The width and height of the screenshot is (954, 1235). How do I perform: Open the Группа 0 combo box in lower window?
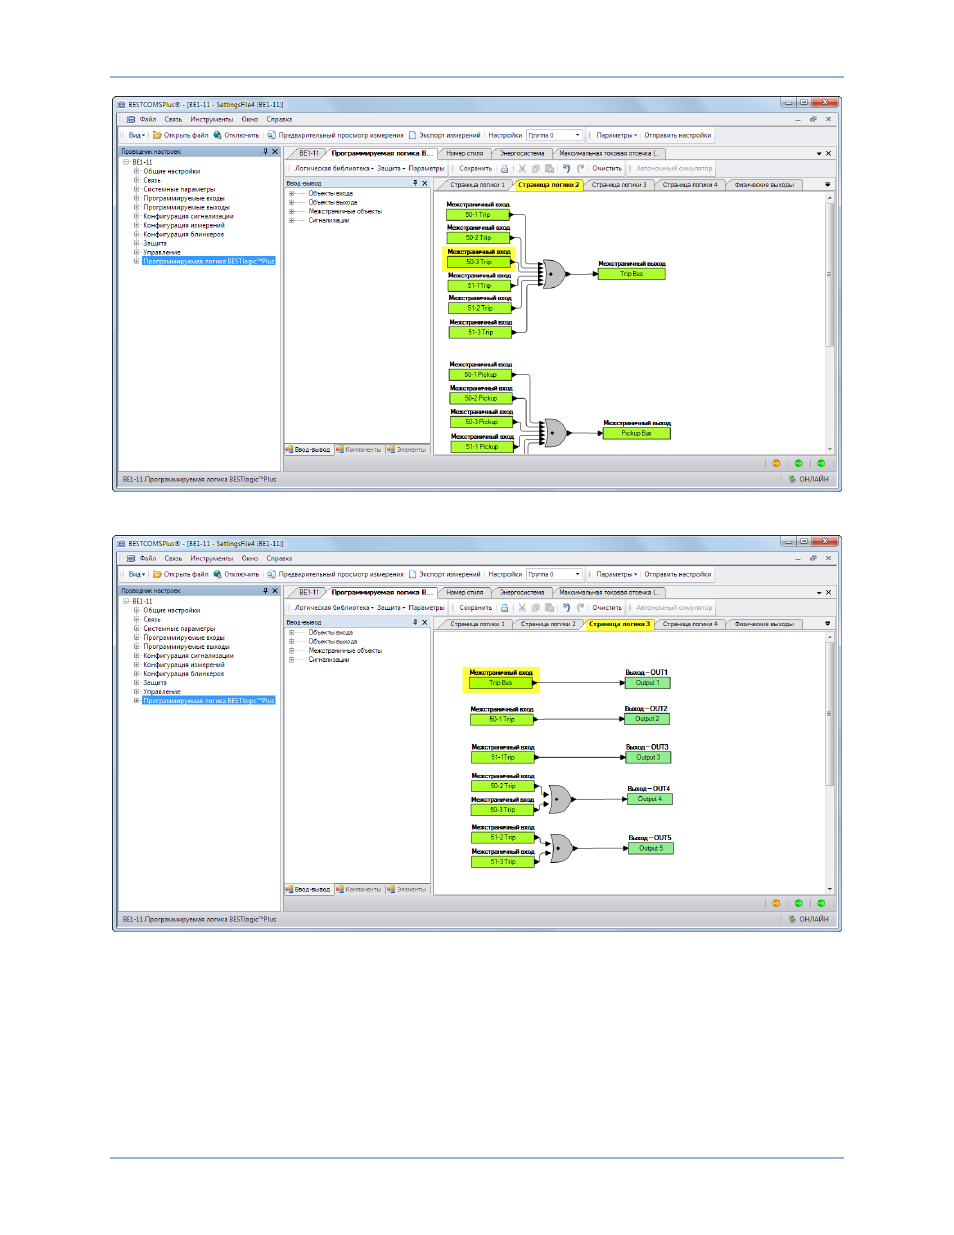(555, 574)
